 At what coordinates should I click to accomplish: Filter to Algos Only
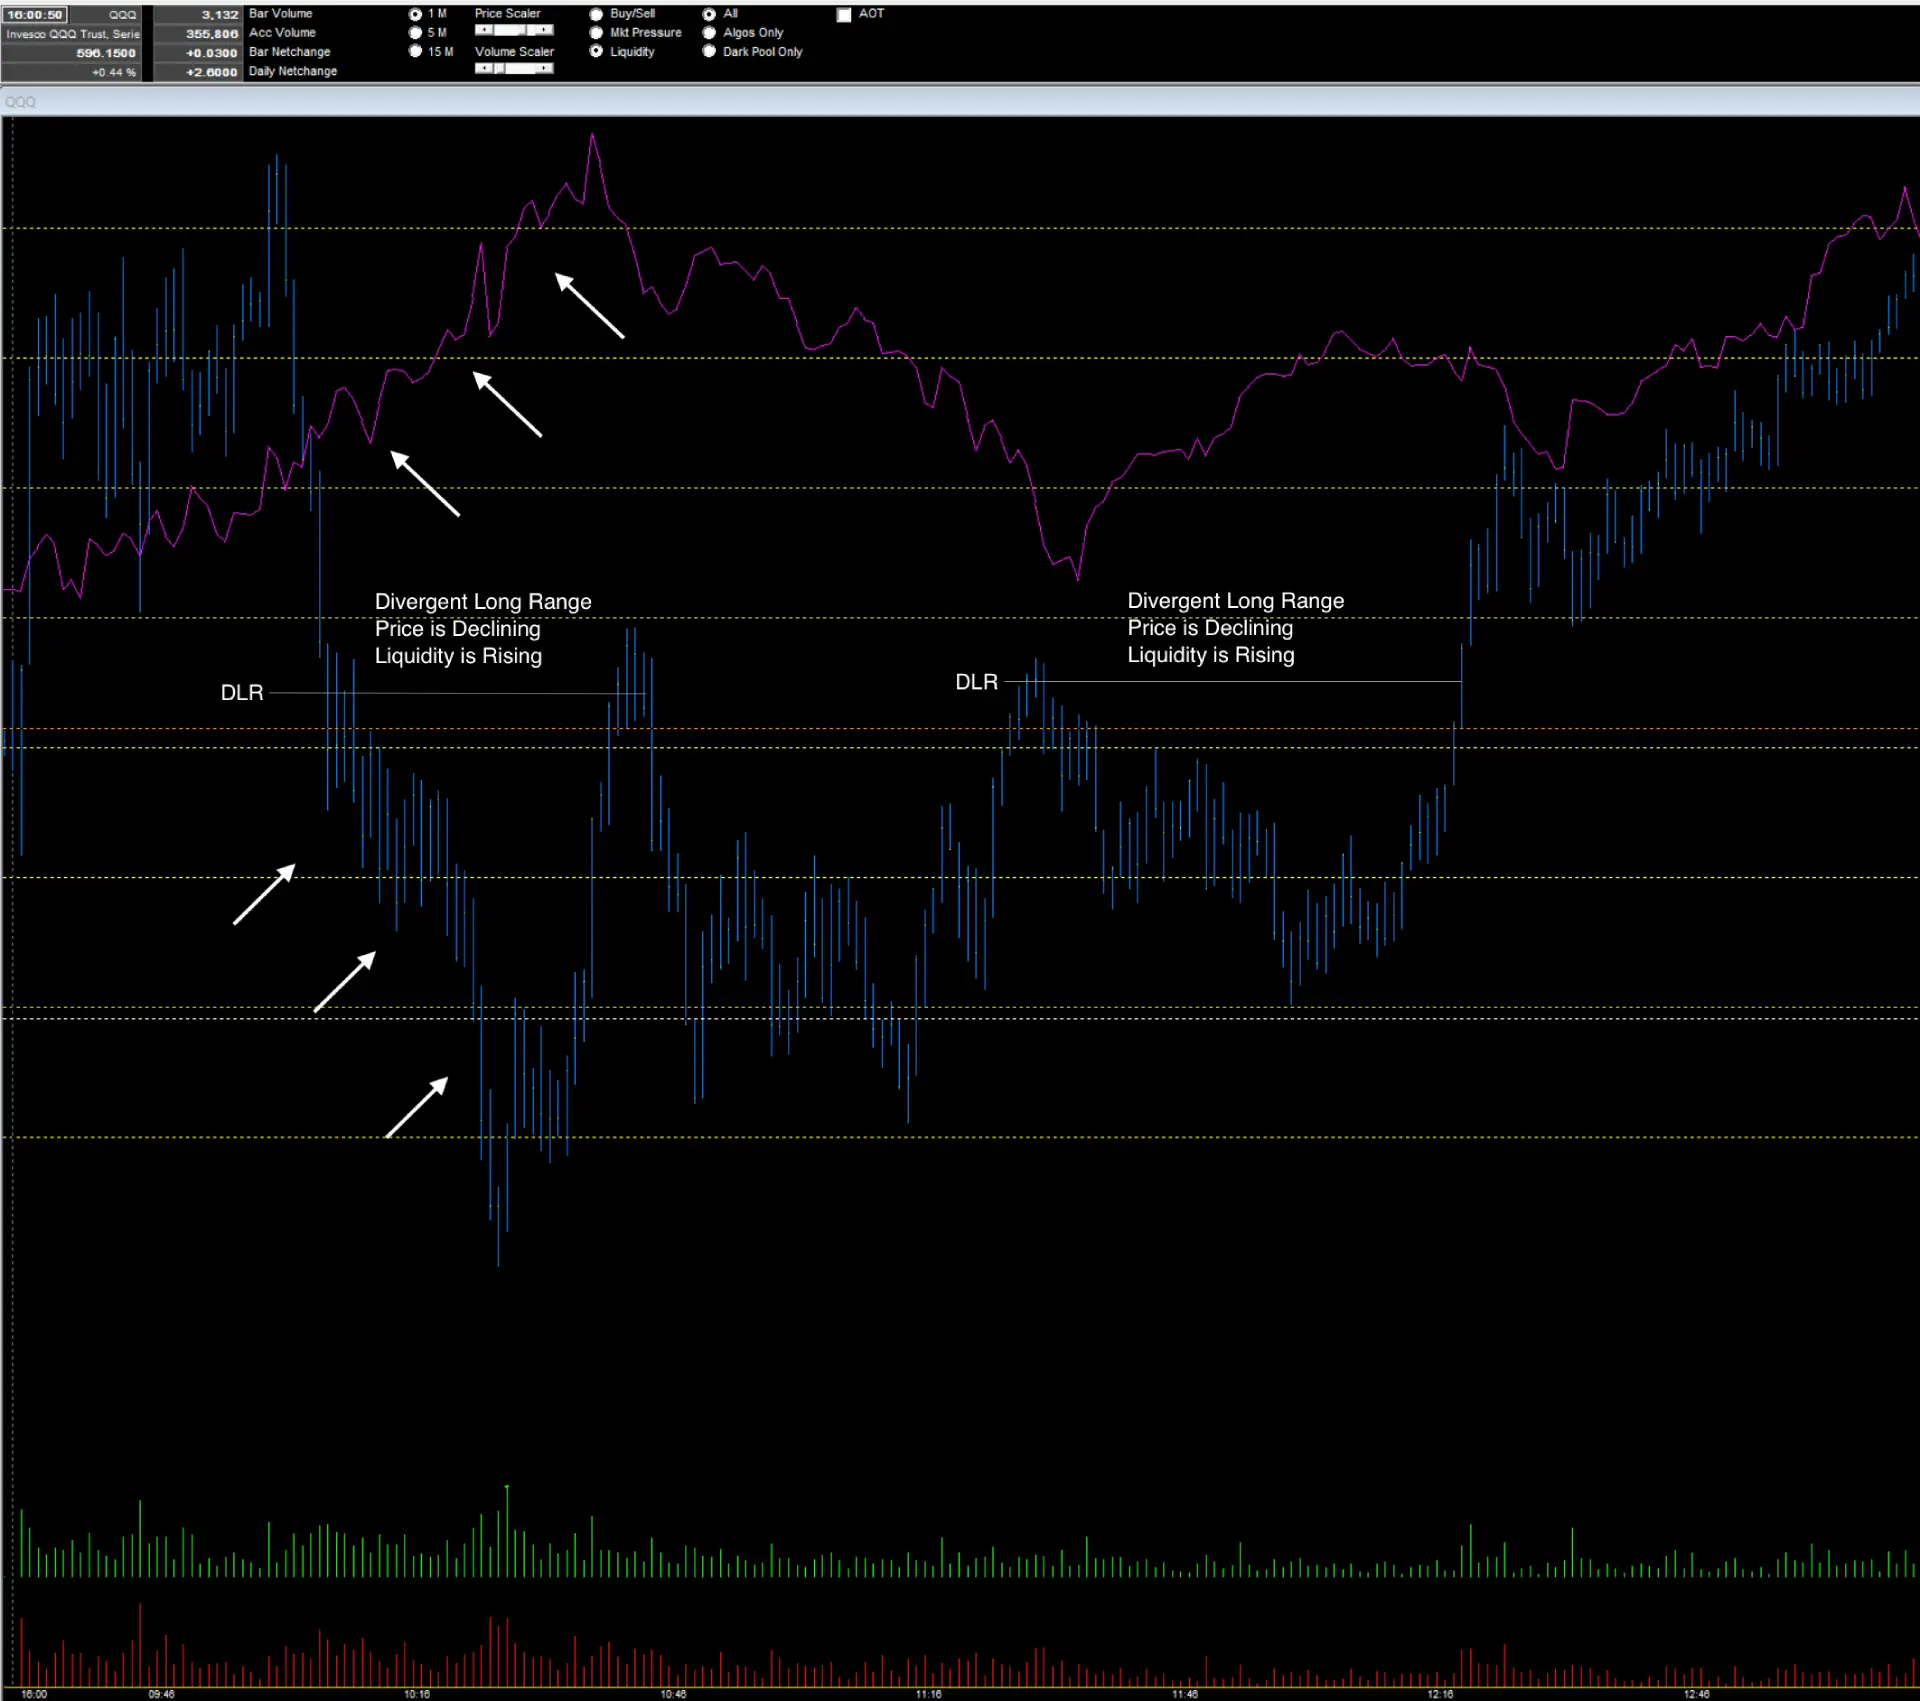coord(709,33)
